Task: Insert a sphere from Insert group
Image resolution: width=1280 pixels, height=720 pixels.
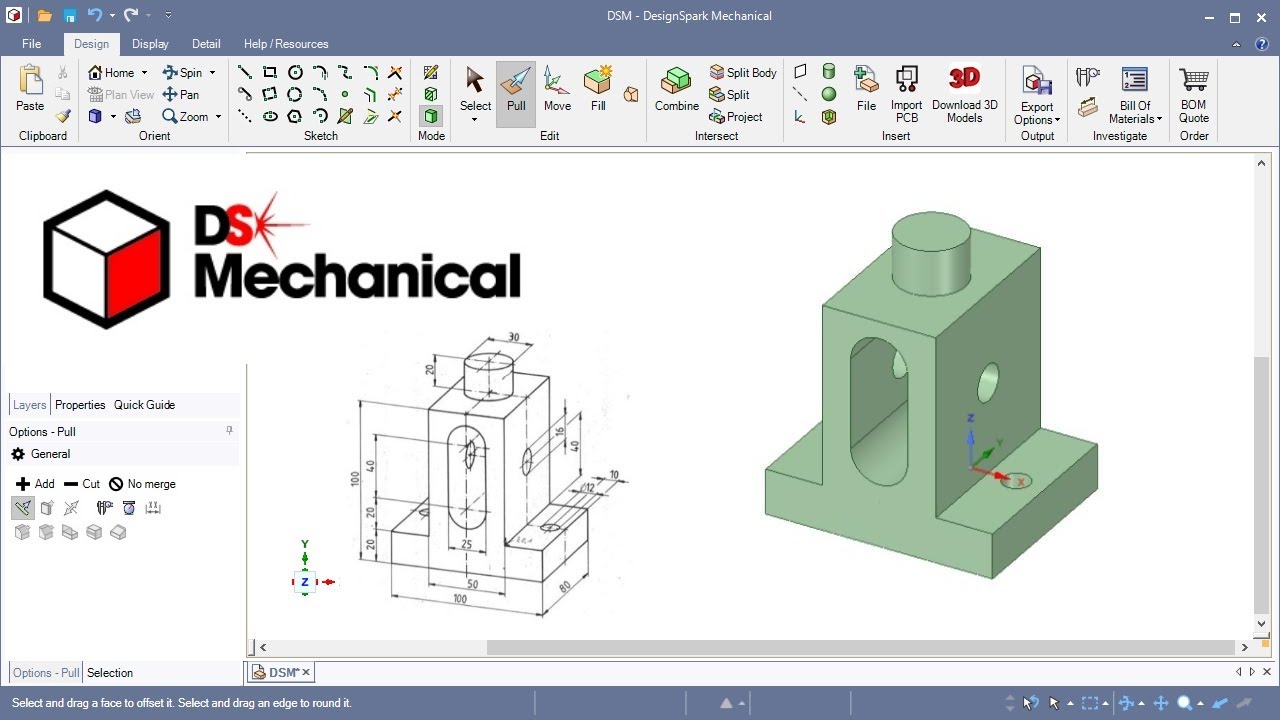Action: [828, 94]
